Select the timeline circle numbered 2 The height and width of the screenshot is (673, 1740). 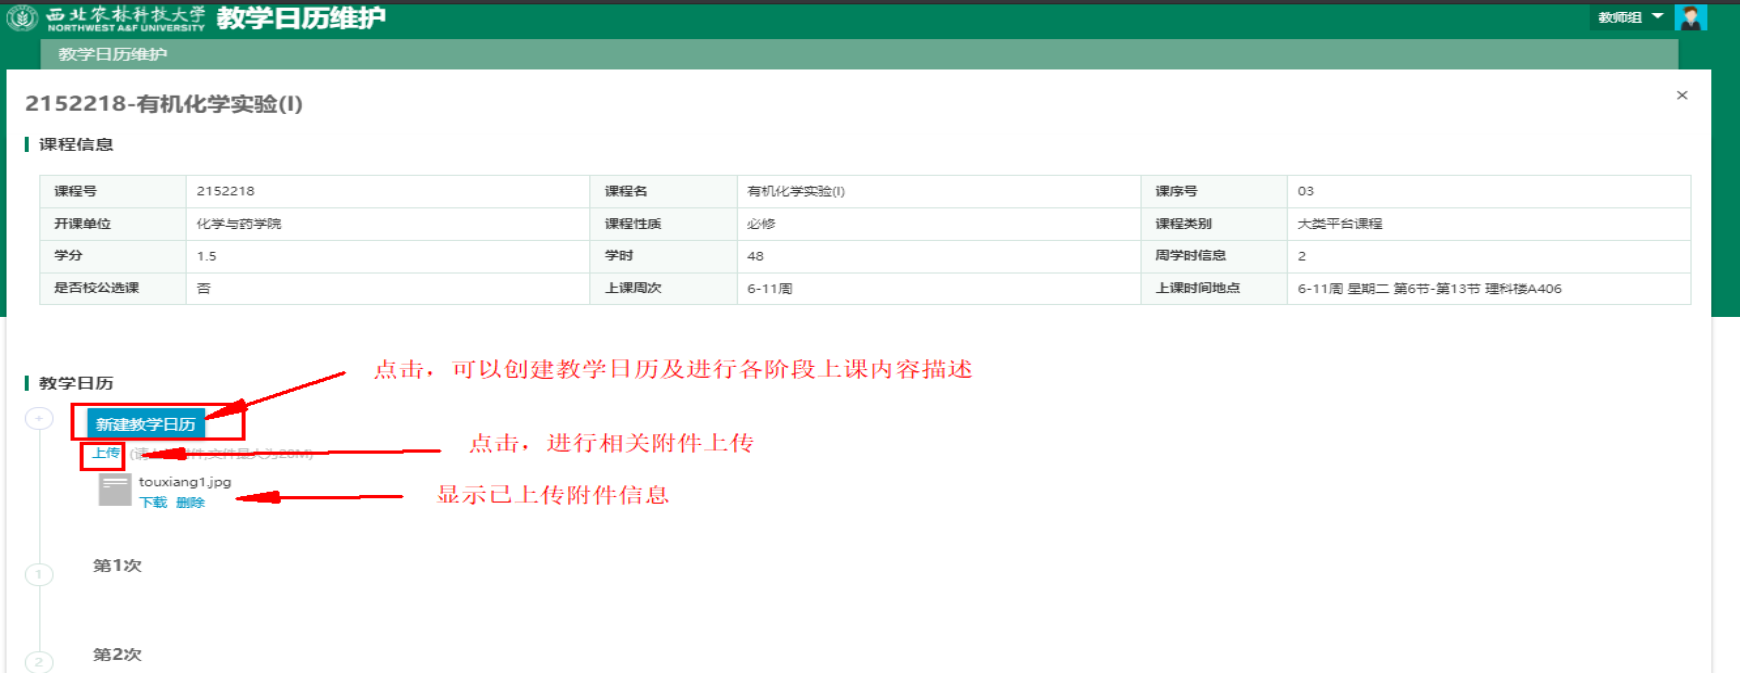pos(39,661)
